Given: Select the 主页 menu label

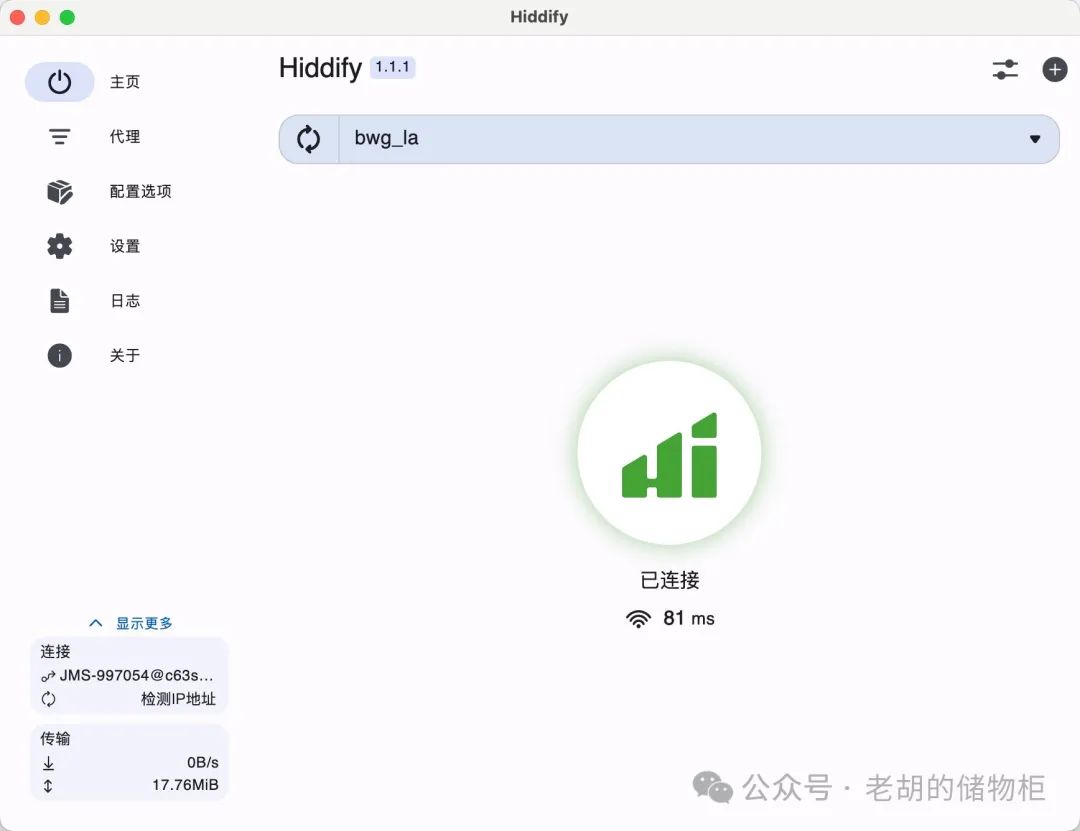Looking at the screenshot, I should pos(125,82).
